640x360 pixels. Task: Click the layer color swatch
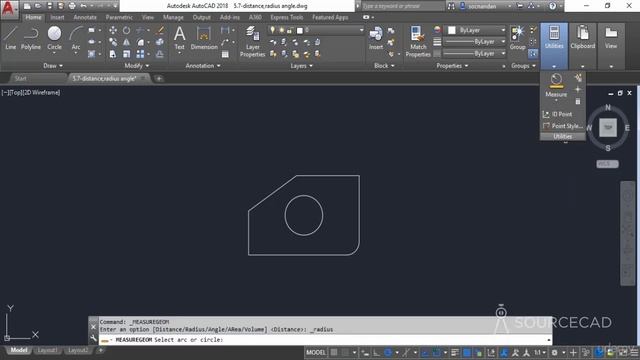(x=300, y=31)
